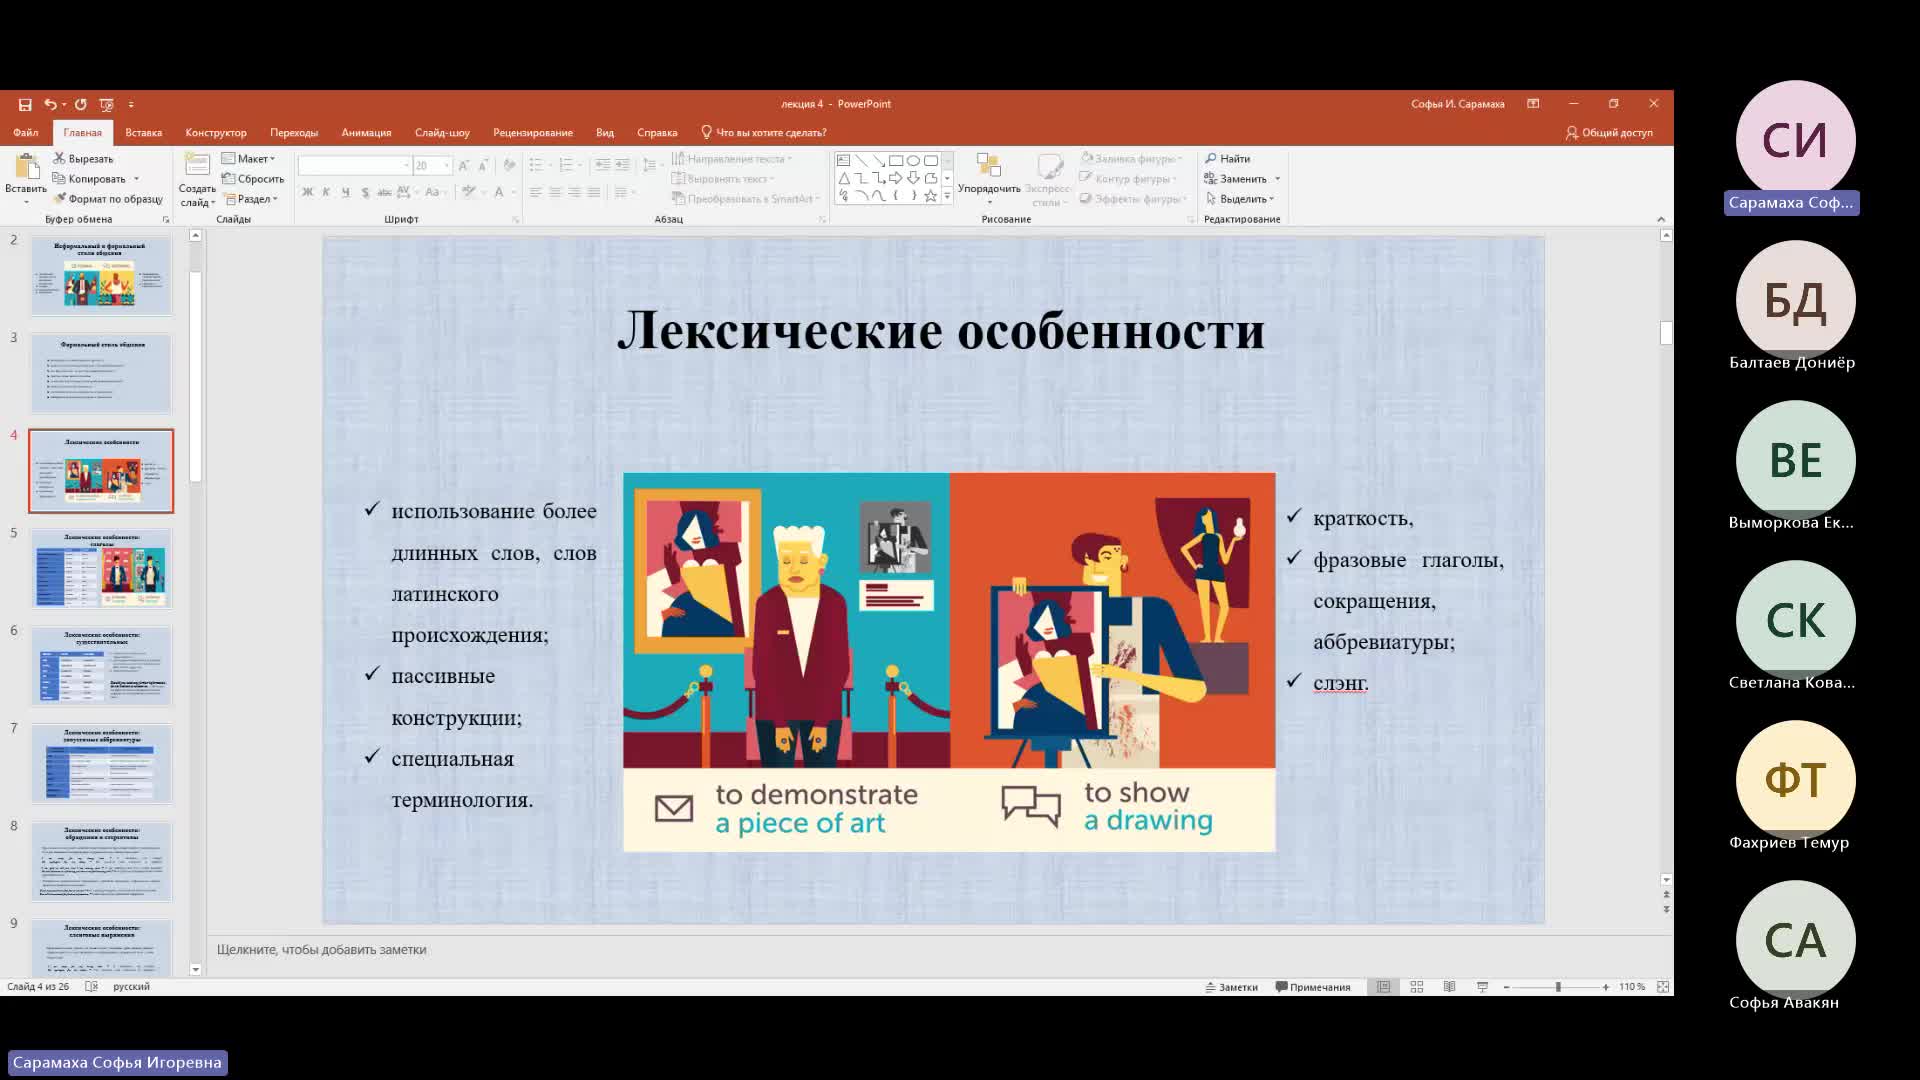
Task: Click Формат по образцу format painter
Action: pyautogui.click(x=109, y=199)
